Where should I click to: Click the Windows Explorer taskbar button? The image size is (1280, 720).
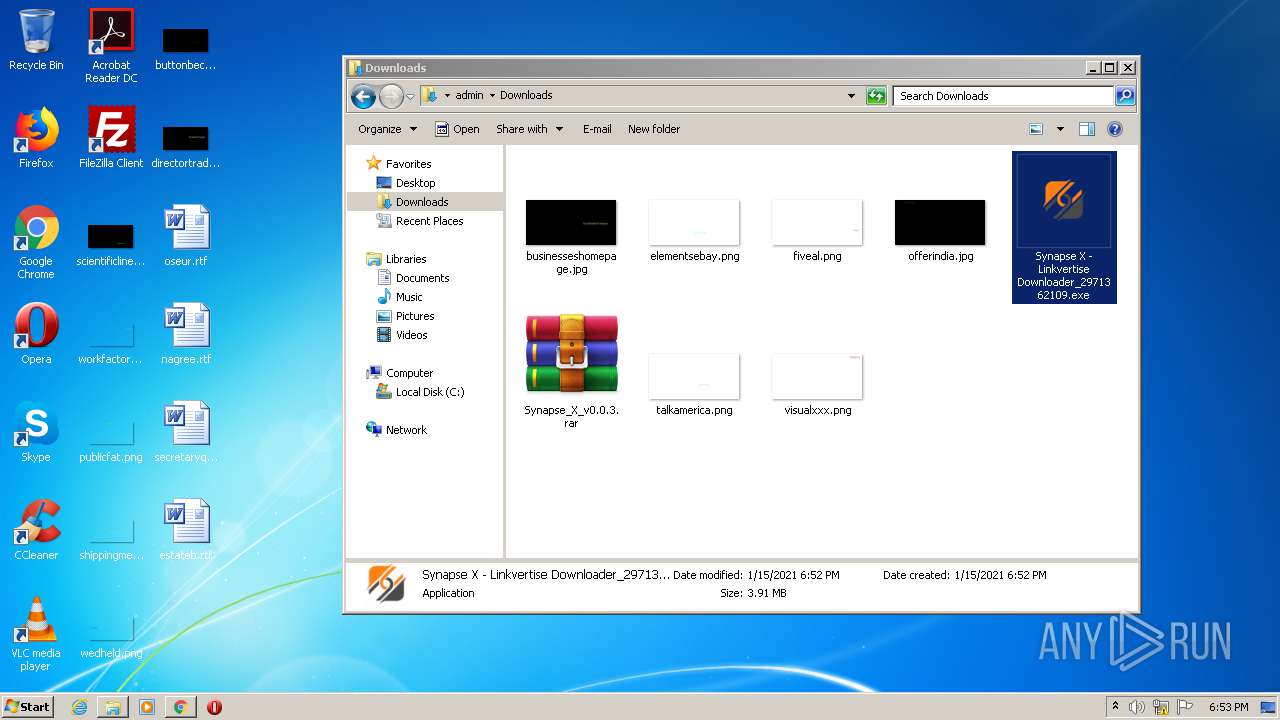[113, 707]
